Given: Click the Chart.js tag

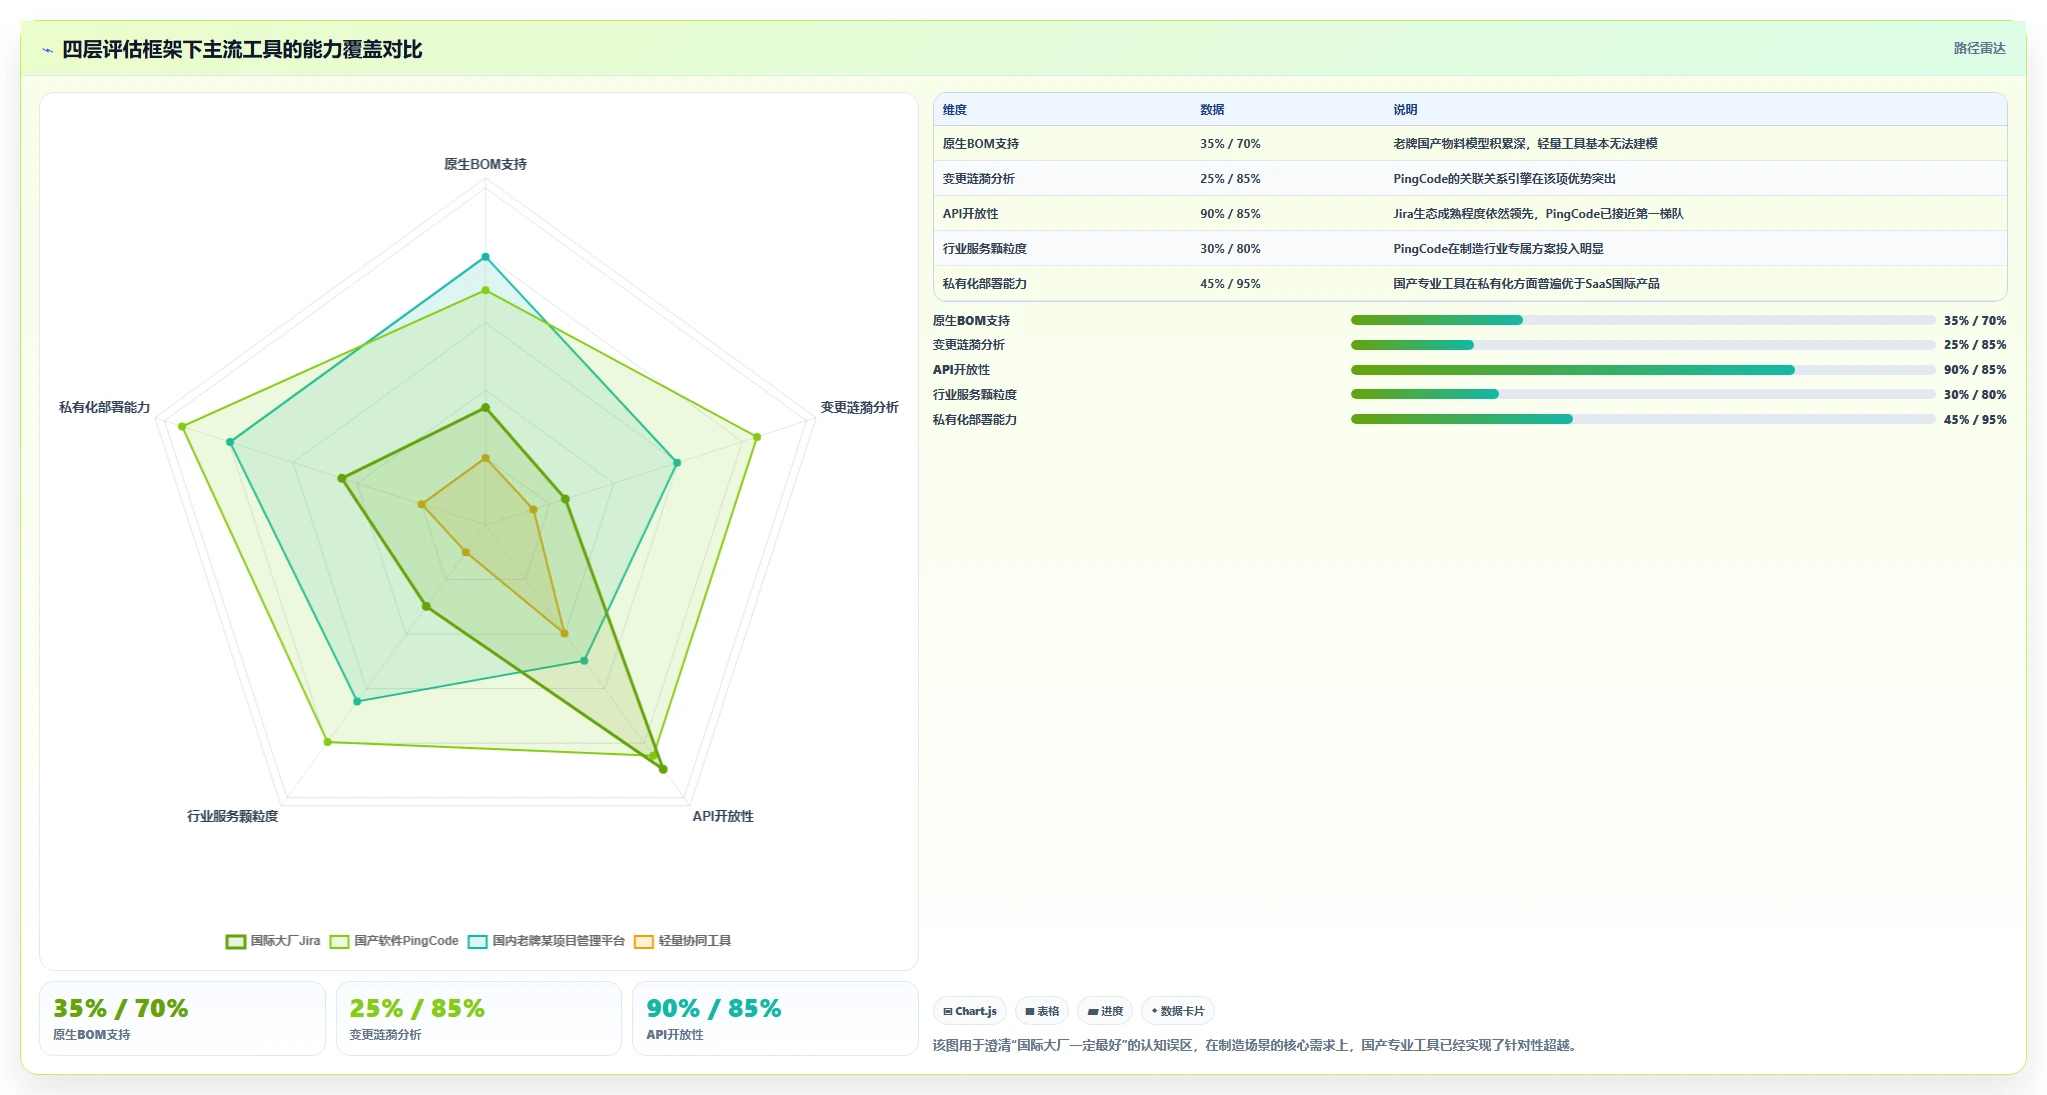Looking at the screenshot, I should (970, 1011).
